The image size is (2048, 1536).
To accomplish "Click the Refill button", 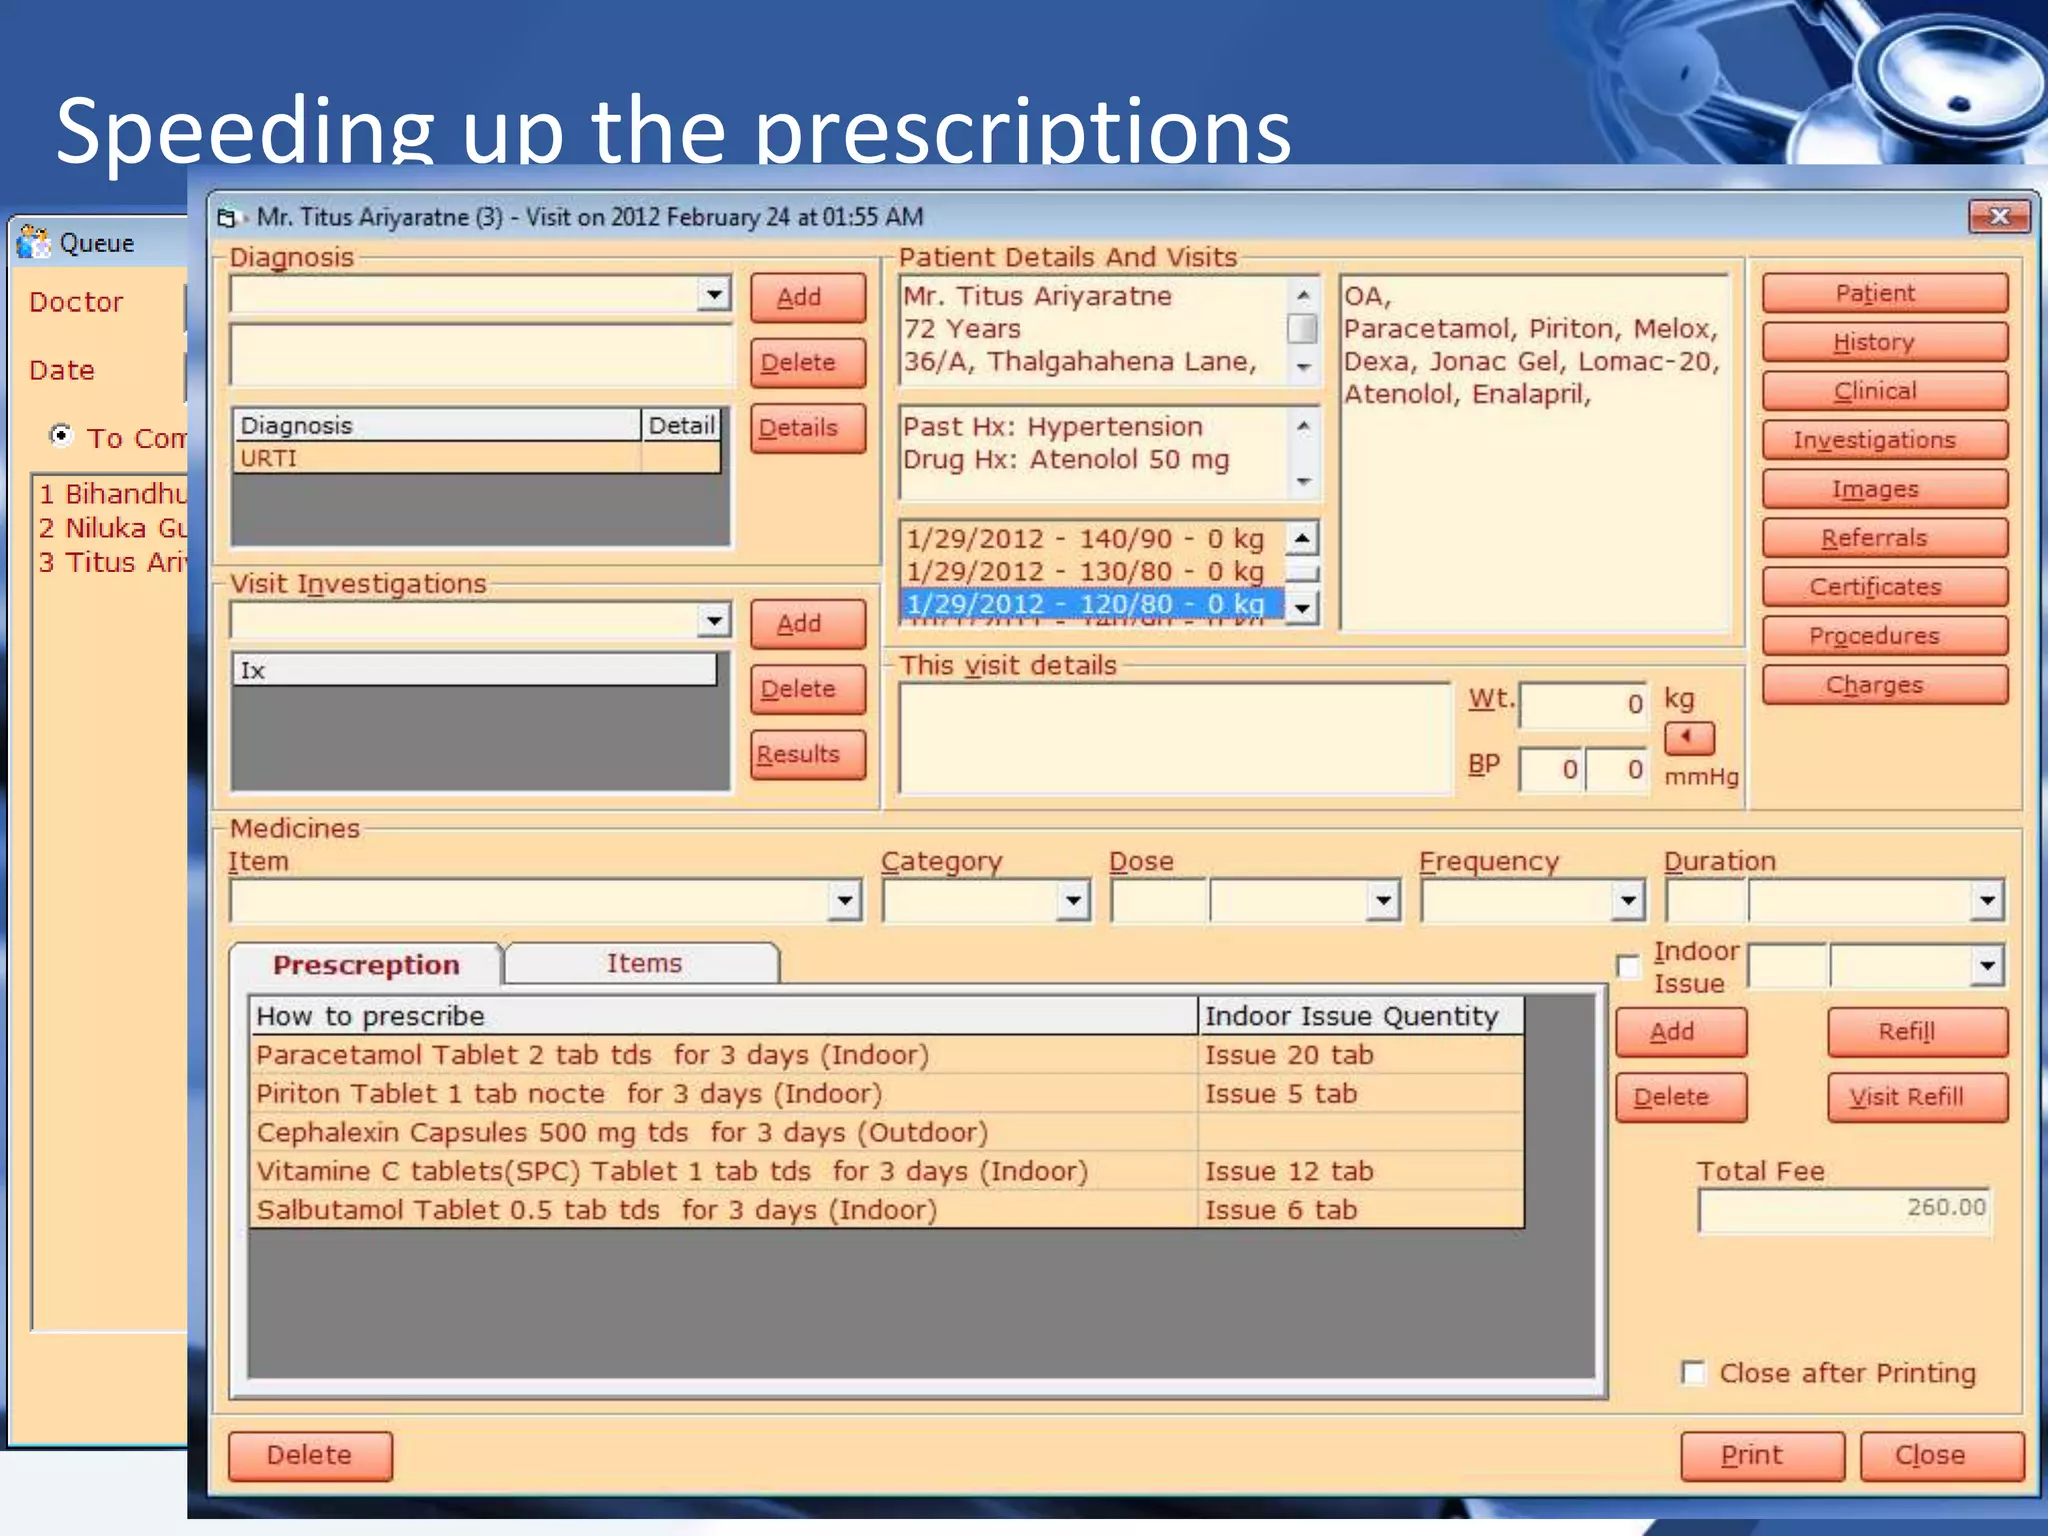I will click(1917, 1032).
